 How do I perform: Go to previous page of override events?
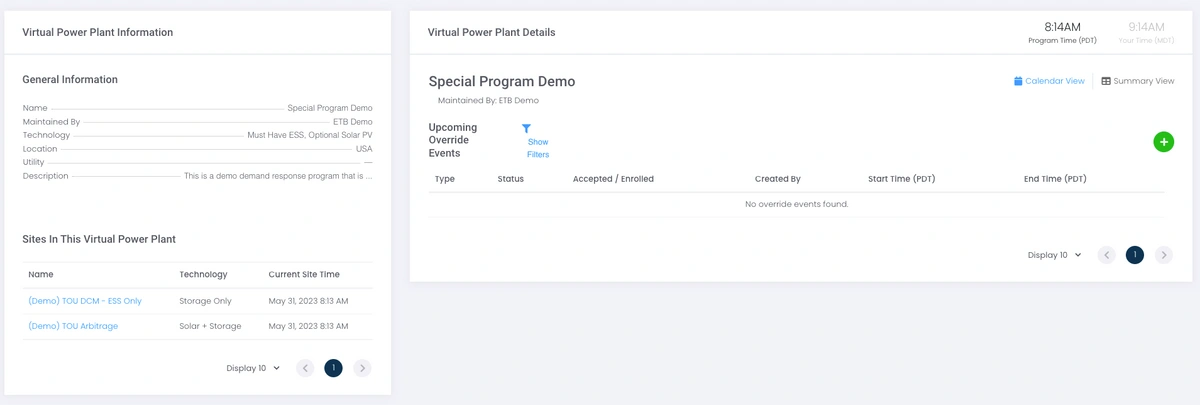pyautogui.click(x=1106, y=255)
